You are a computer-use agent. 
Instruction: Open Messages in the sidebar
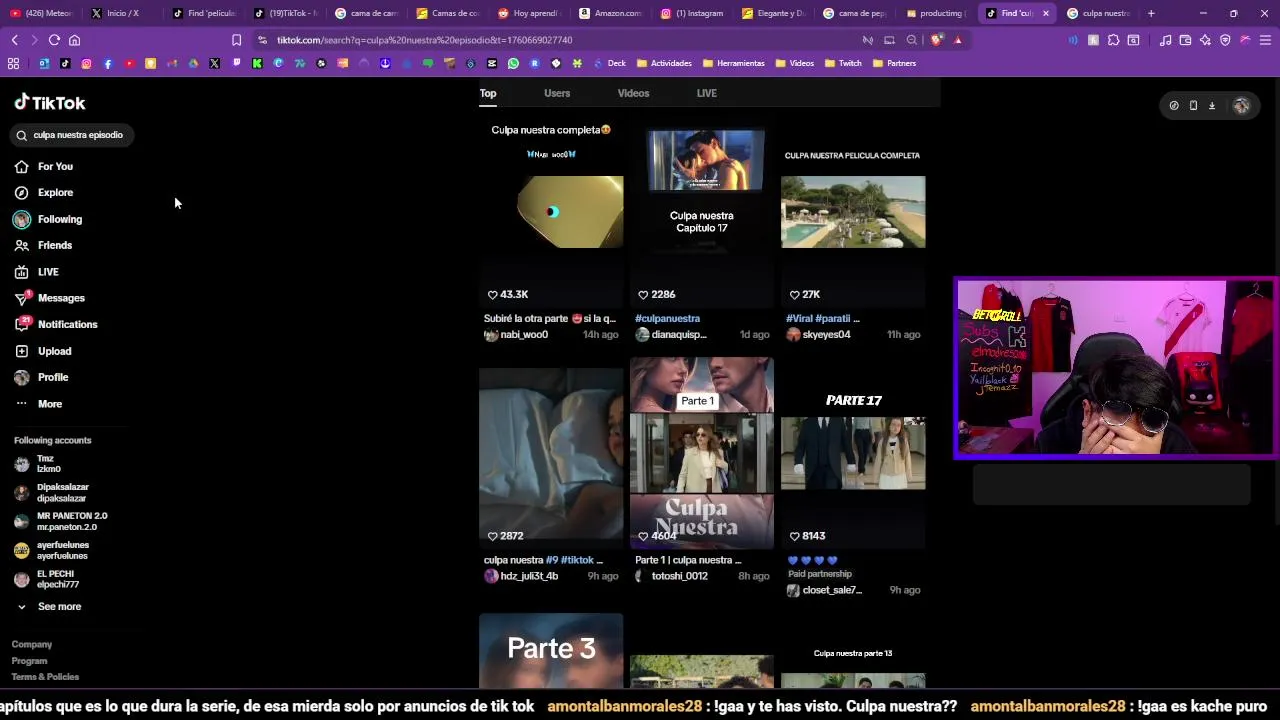coord(50,298)
